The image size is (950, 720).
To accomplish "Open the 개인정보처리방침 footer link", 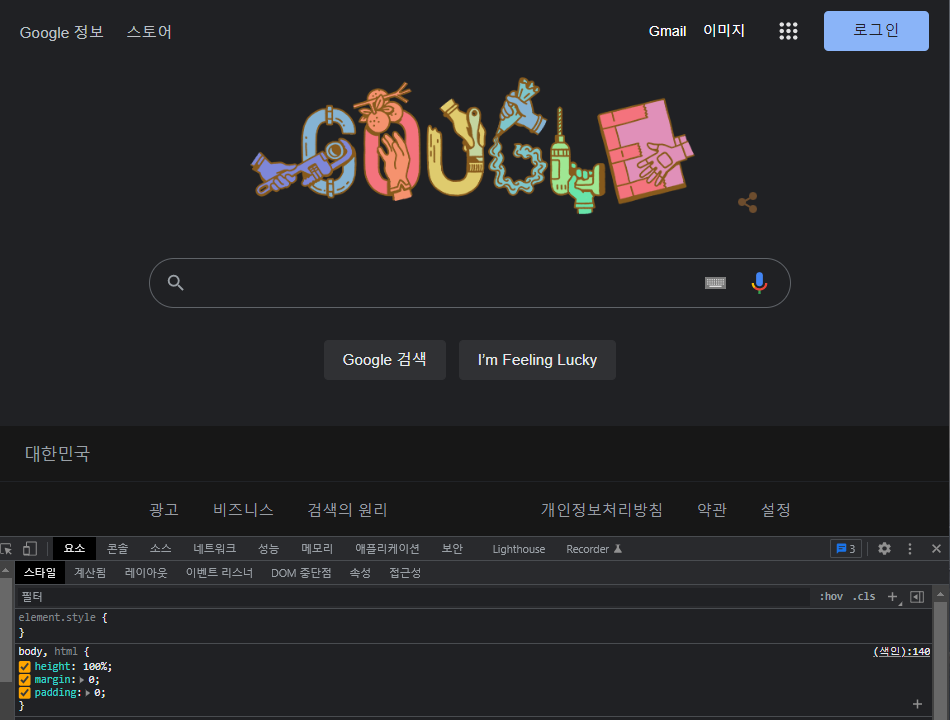I will [602, 509].
